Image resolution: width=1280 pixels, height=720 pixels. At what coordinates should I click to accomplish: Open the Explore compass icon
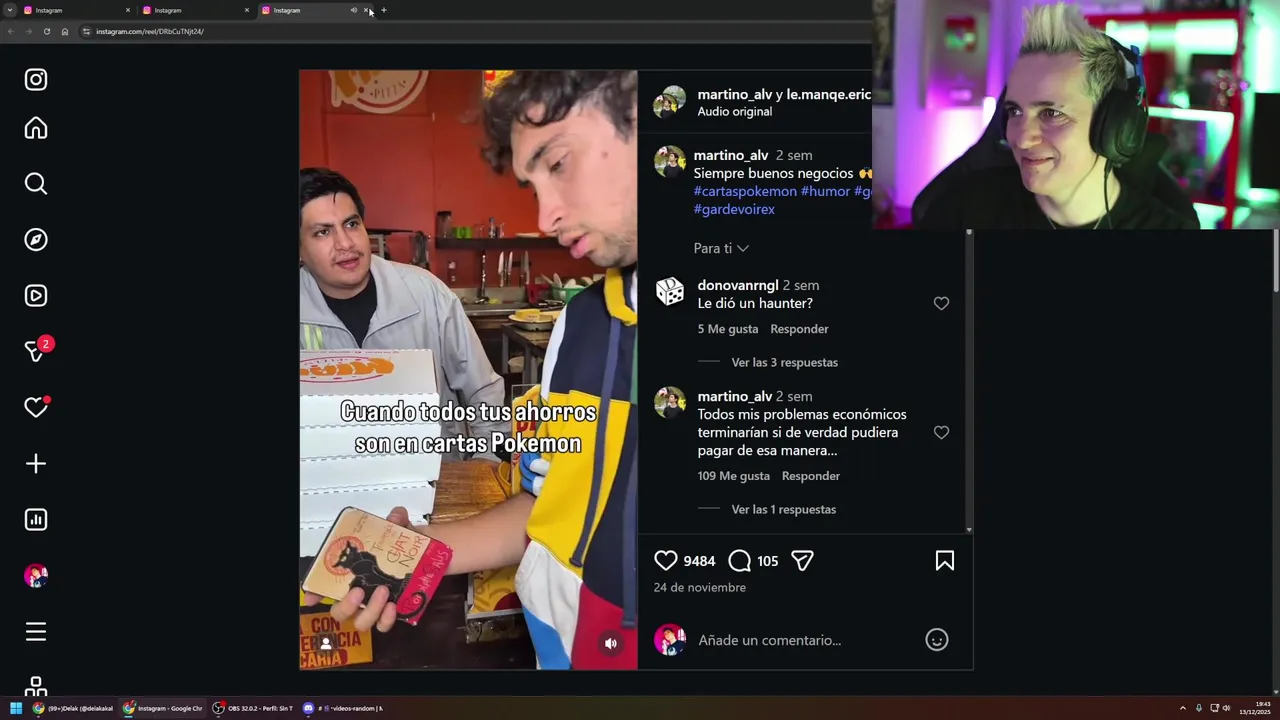coord(36,240)
